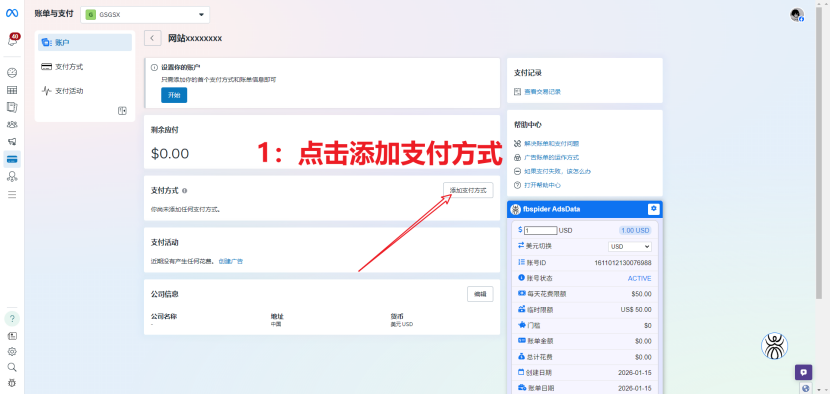
Task: Click the 网站xxxxxxxx page title
Action: coord(195,38)
